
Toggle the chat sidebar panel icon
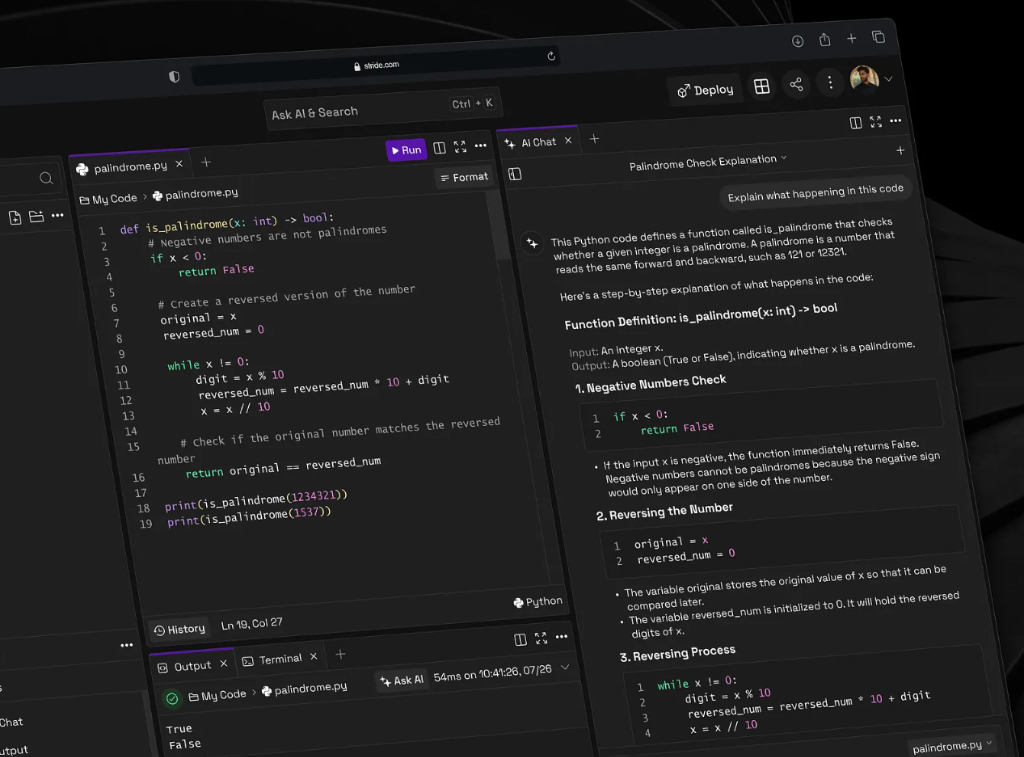(x=515, y=174)
